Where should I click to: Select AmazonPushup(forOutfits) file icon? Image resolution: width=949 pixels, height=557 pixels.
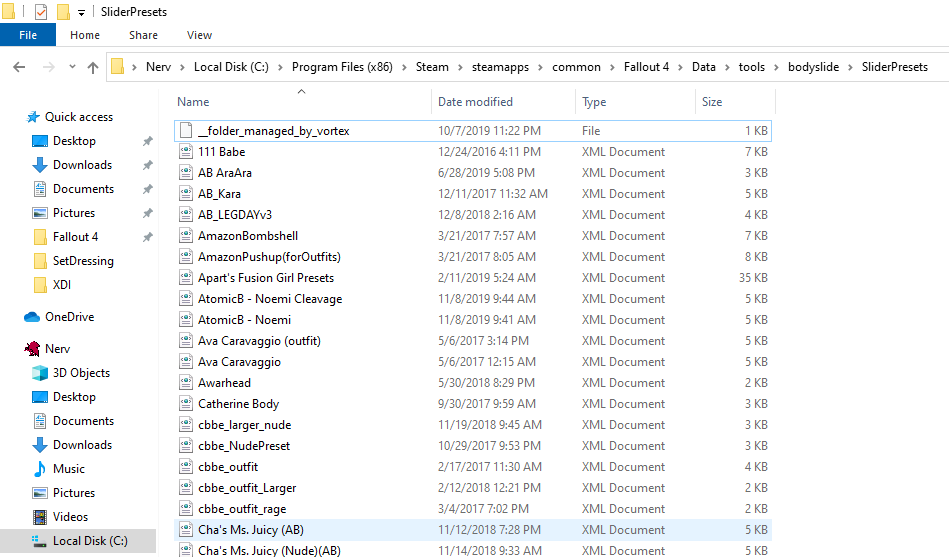pos(186,257)
